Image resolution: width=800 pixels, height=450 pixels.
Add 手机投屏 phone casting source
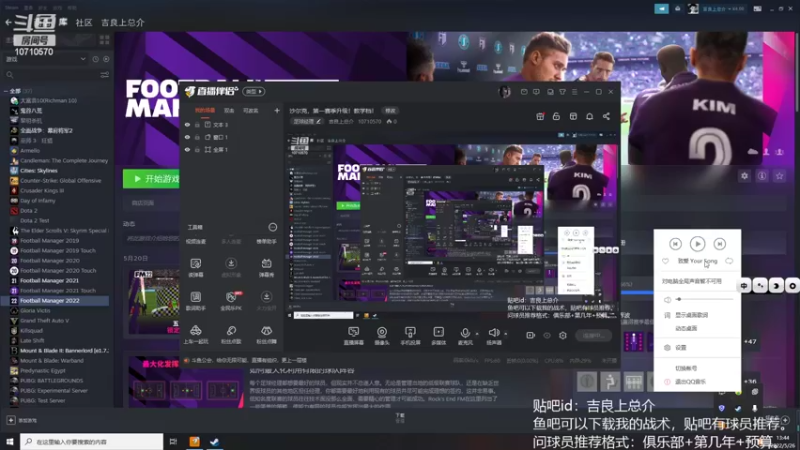[410, 336]
